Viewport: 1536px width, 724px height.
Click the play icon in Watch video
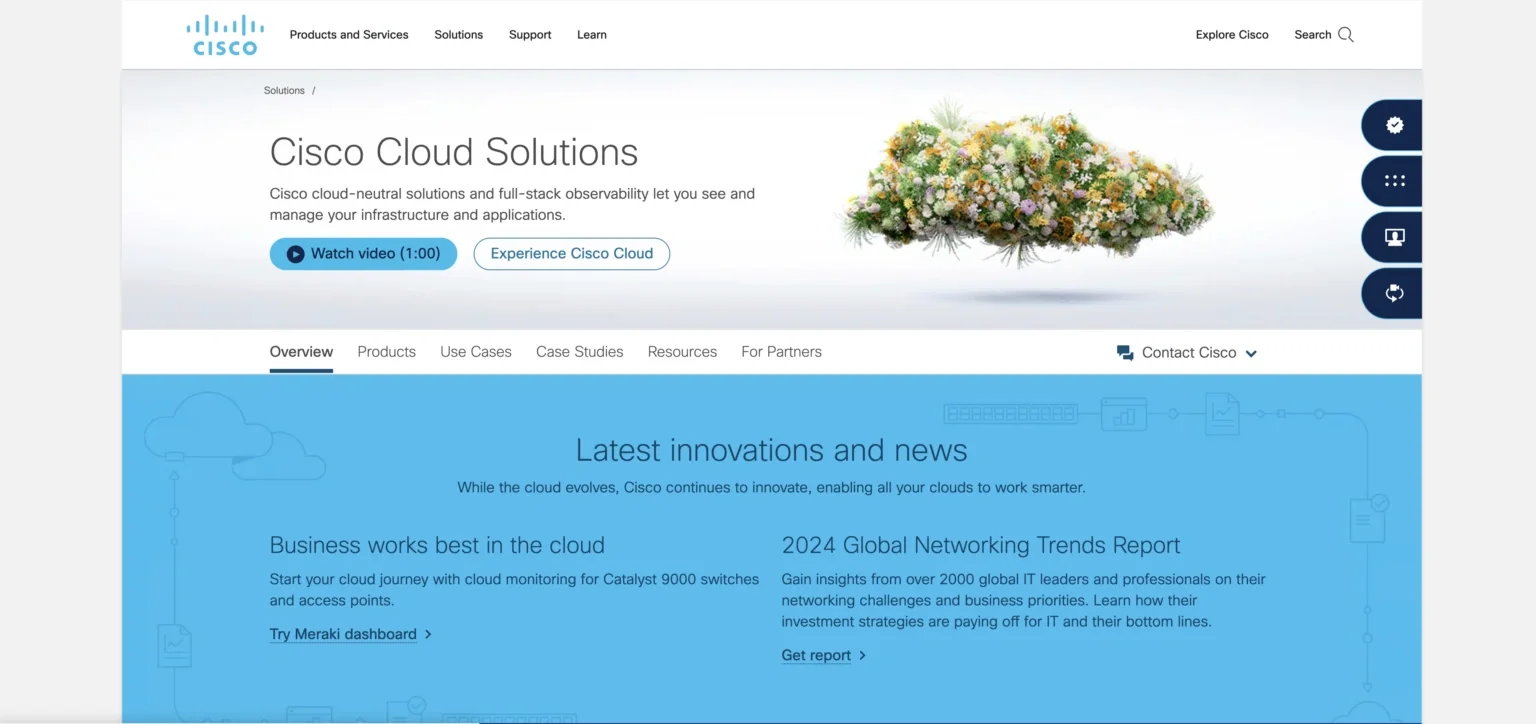click(x=295, y=254)
